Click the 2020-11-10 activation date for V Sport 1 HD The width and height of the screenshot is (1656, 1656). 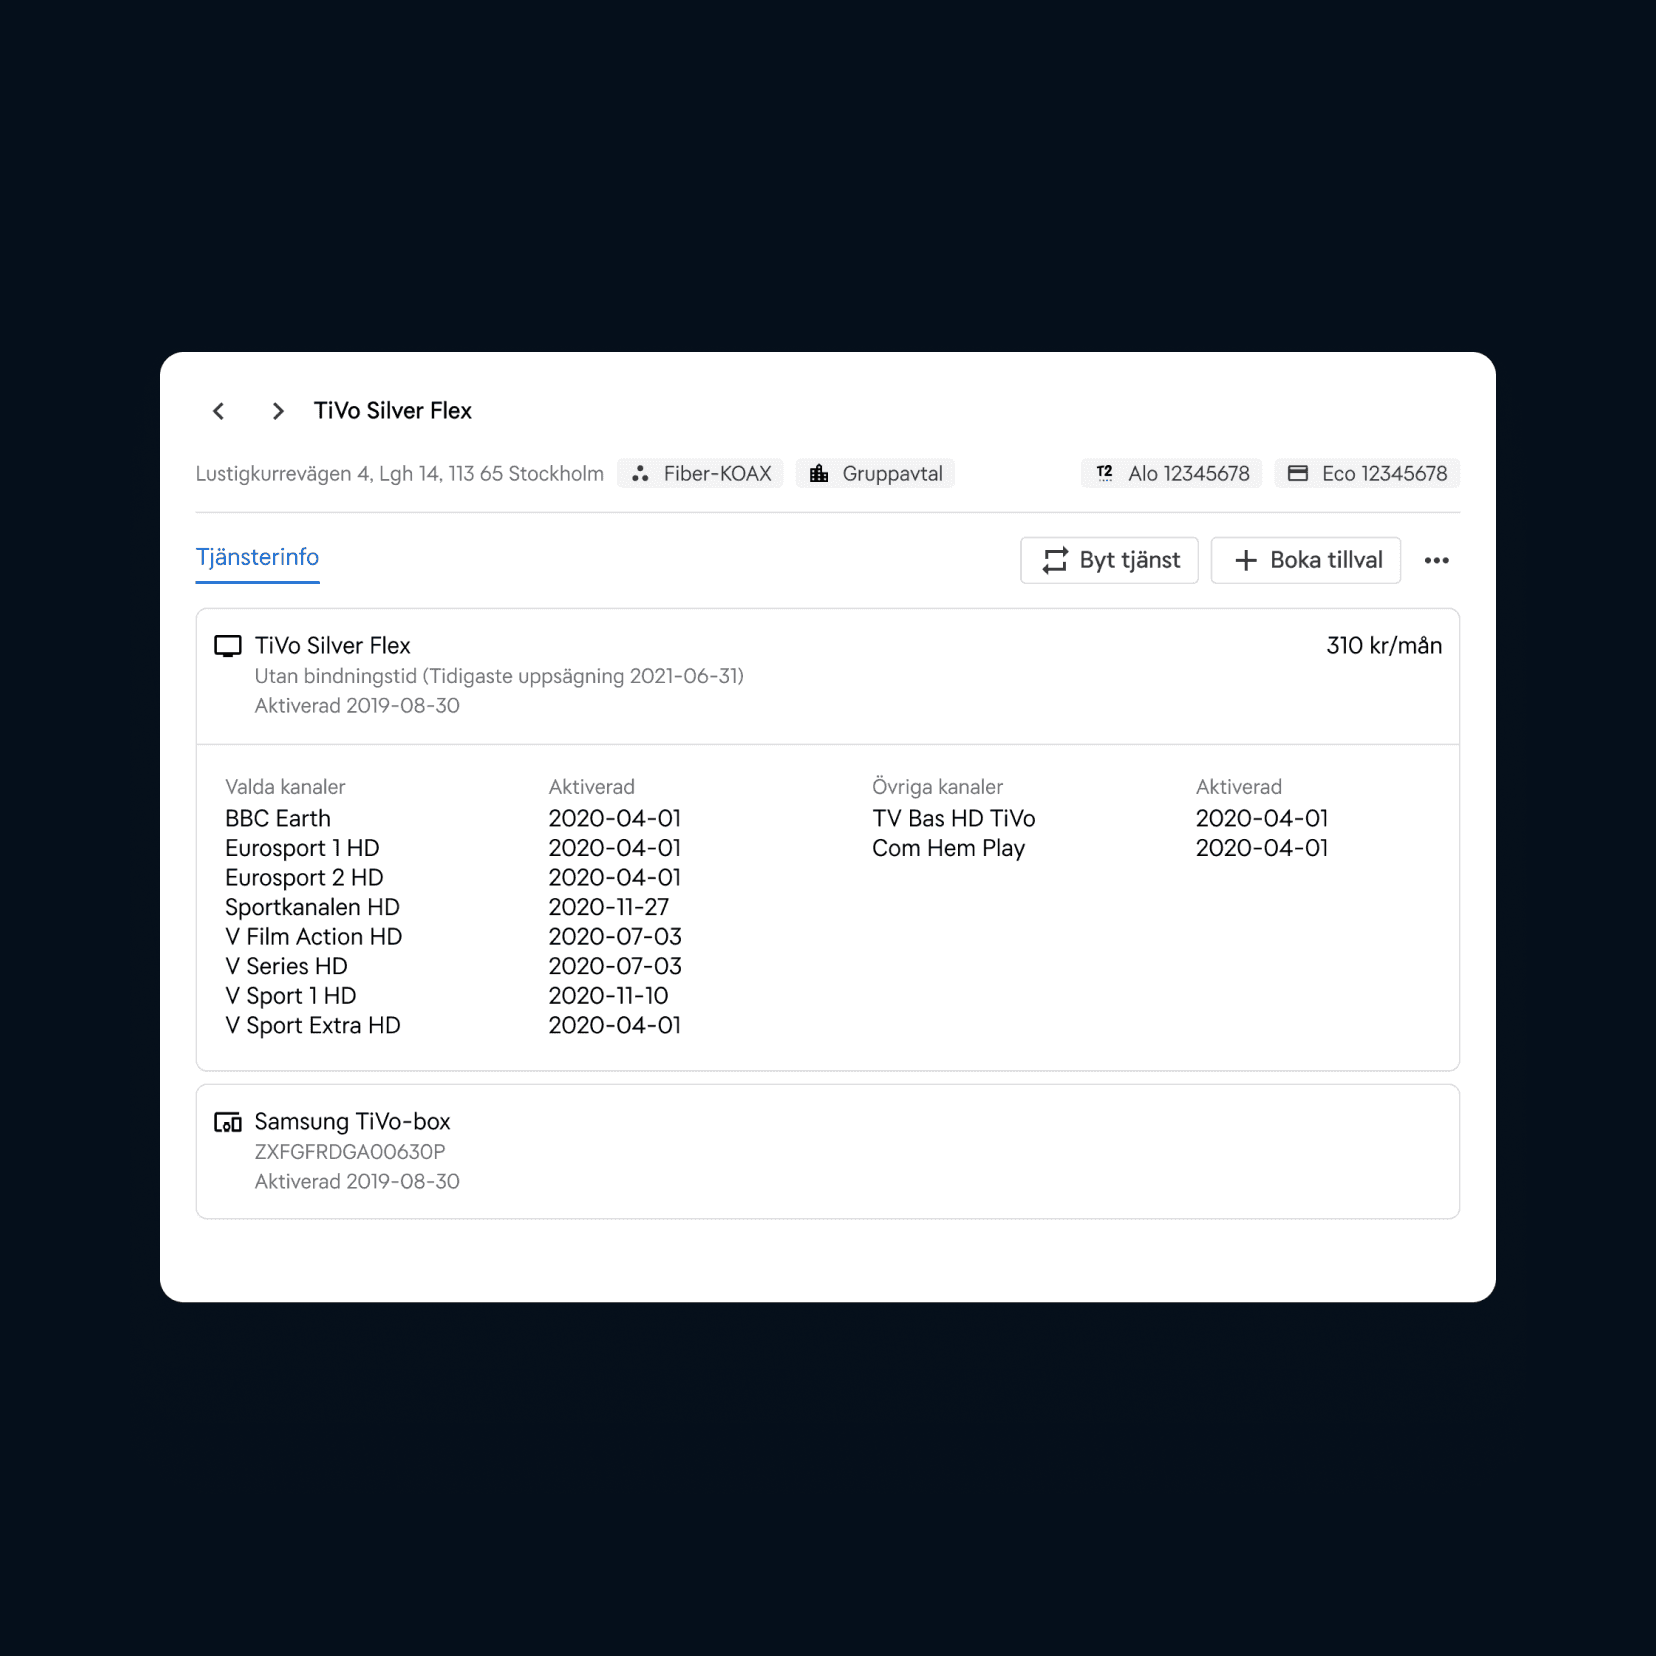[609, 996]
